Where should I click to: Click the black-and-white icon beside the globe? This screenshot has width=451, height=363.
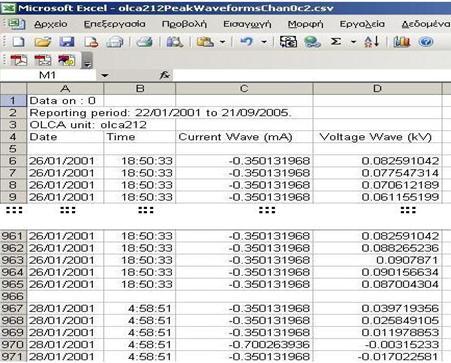tap(288, 42)
